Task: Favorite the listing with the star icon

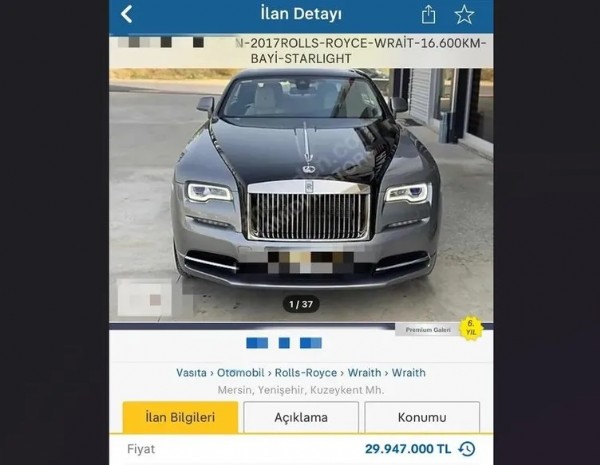Action: point(464,15)
